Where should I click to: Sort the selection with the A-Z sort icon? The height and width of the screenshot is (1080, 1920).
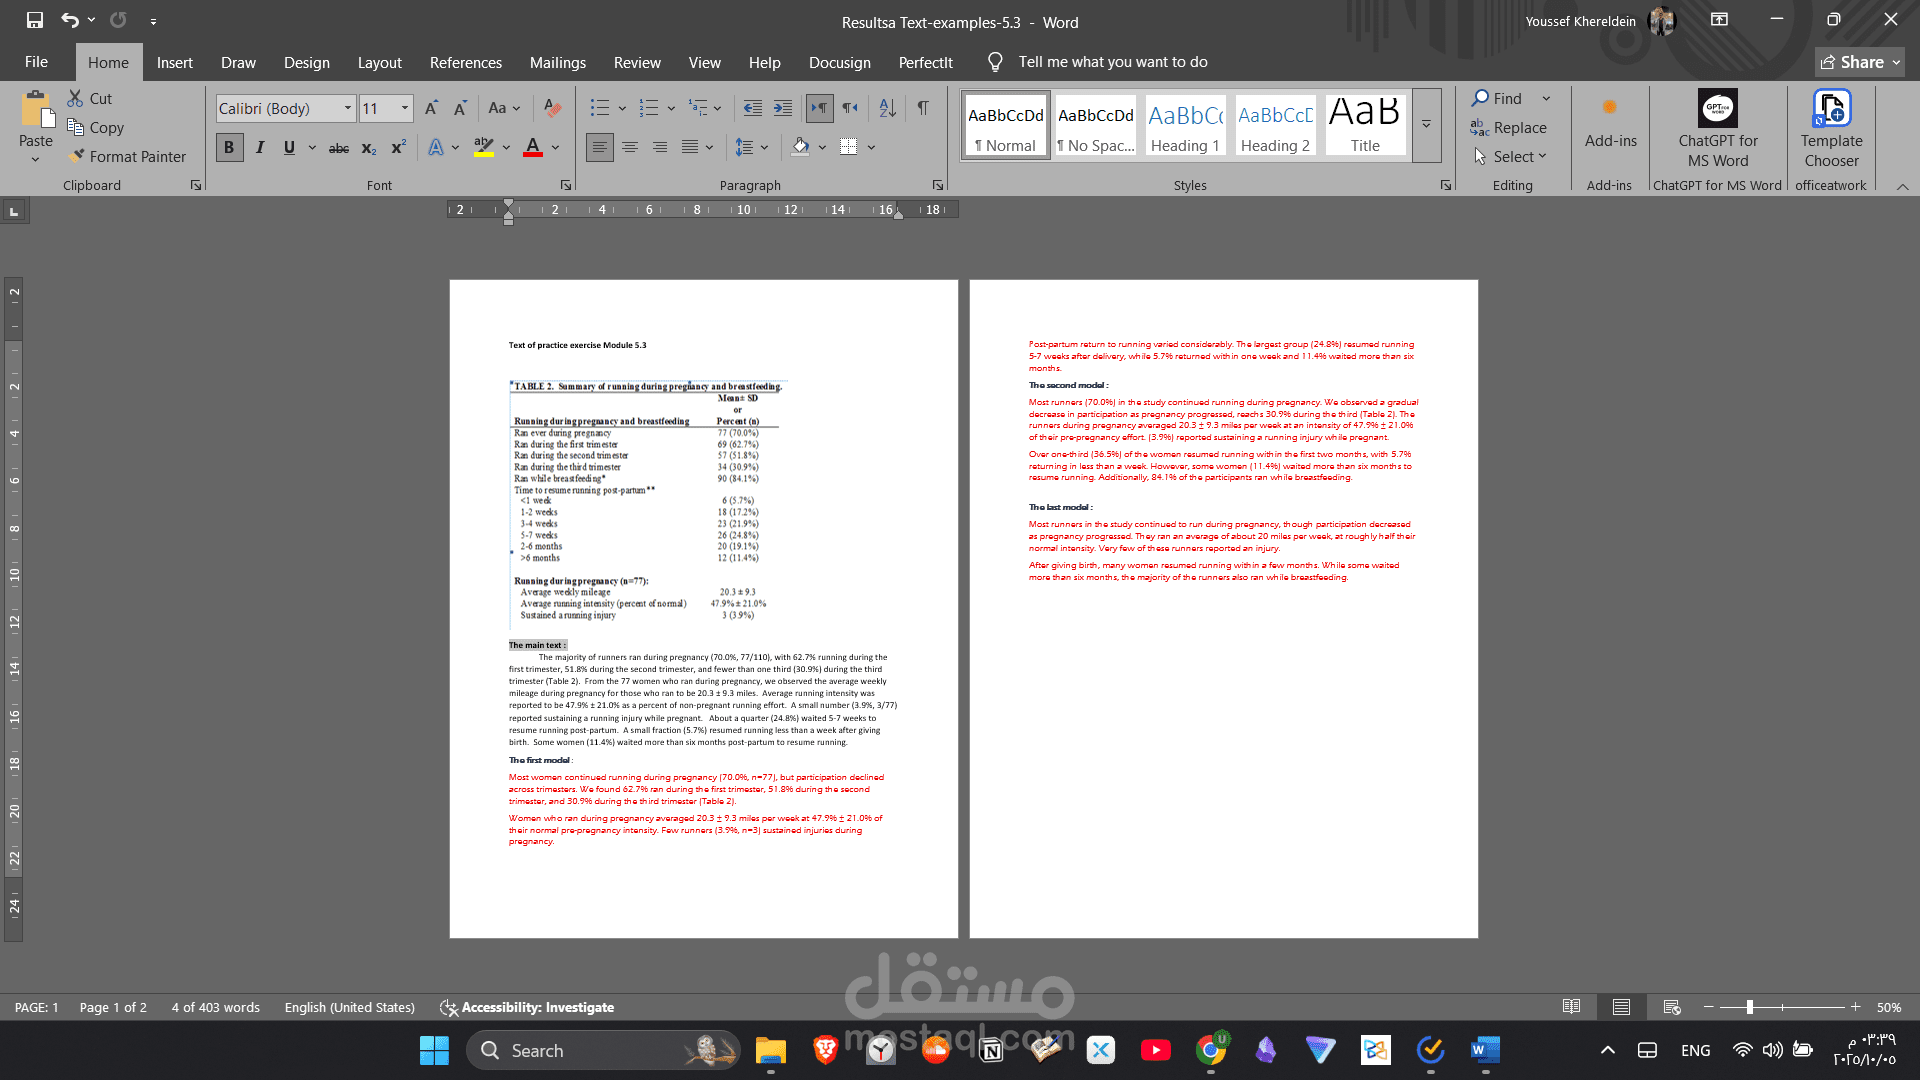point(887,108)
